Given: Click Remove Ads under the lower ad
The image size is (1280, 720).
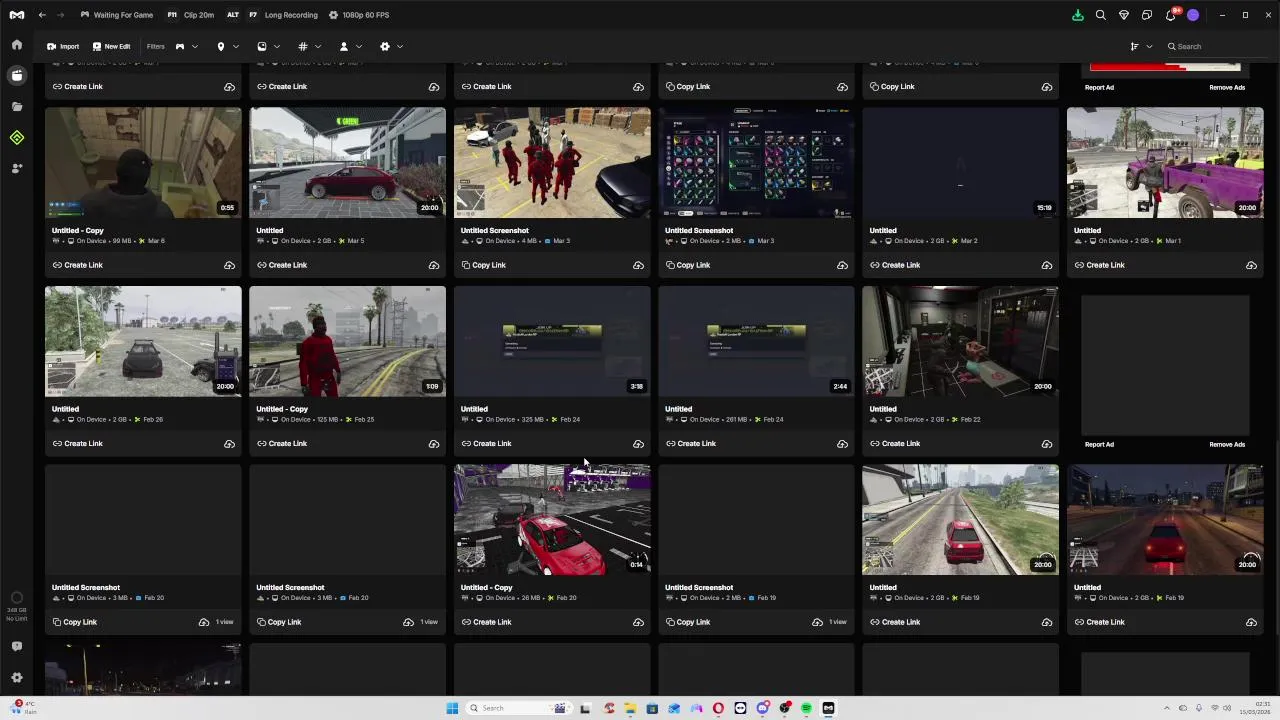Looking at the screenshot, I should (1227, 444).
